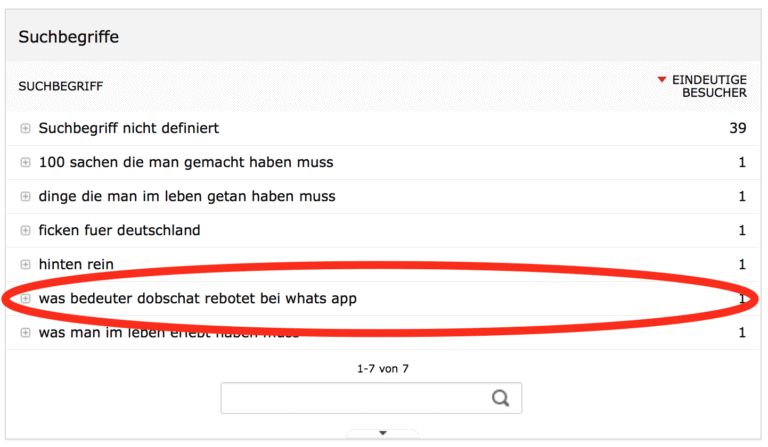Select 'was bedeuter dobschat rebotet bei whats app'

pos(198,299)
